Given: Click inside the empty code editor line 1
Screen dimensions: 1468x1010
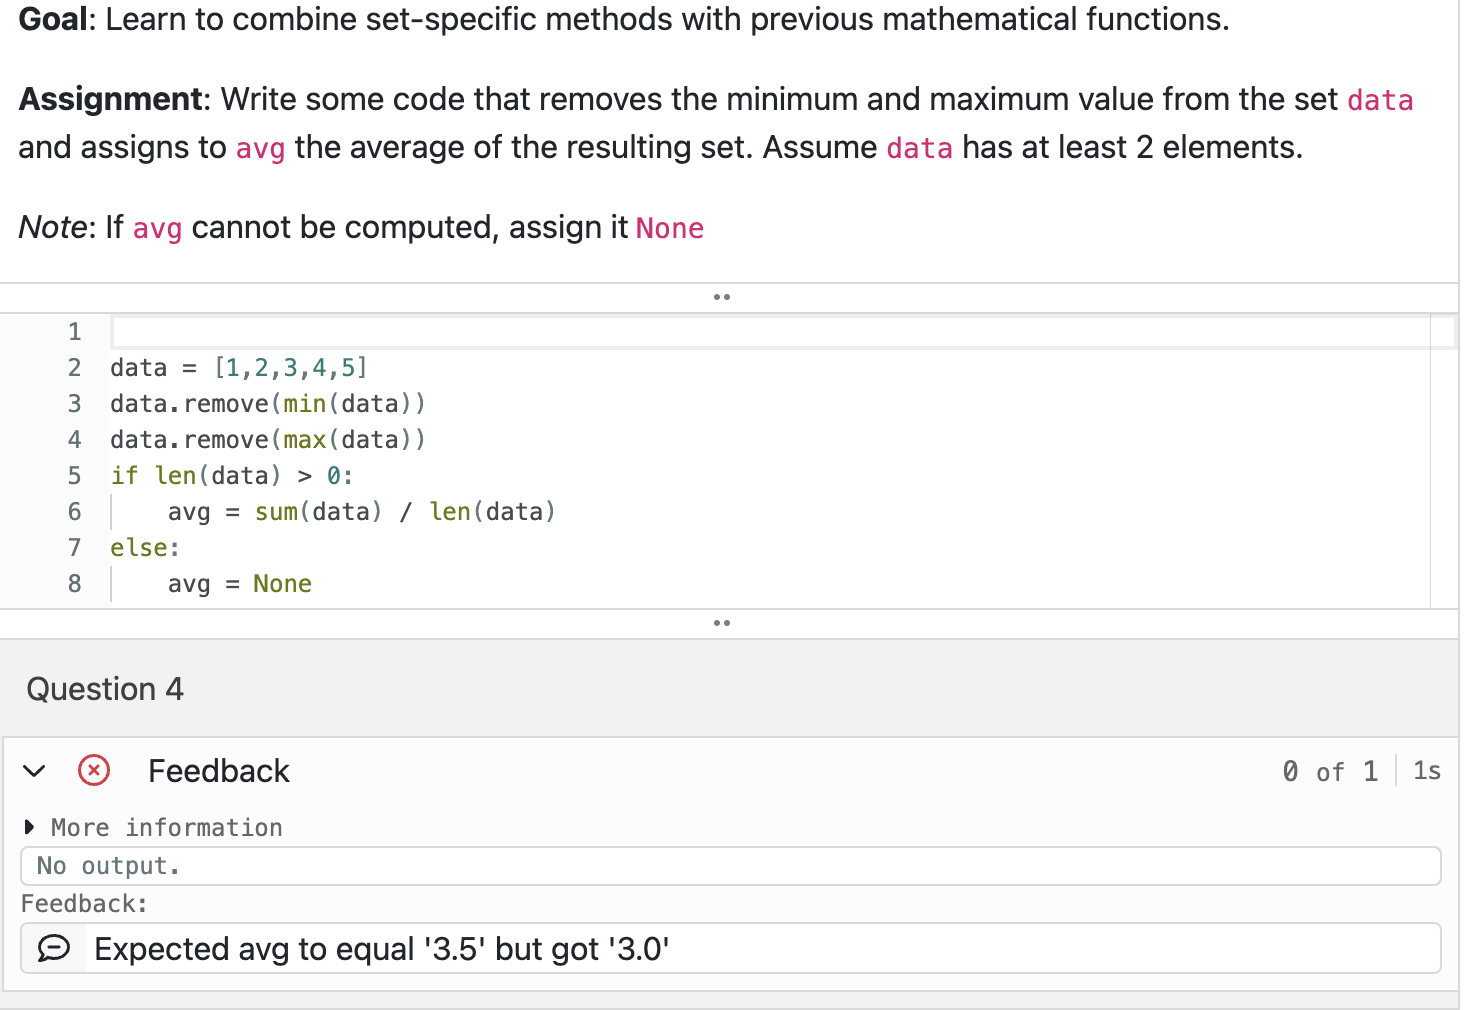Looking at the screenshot, I should click(400, 331).
